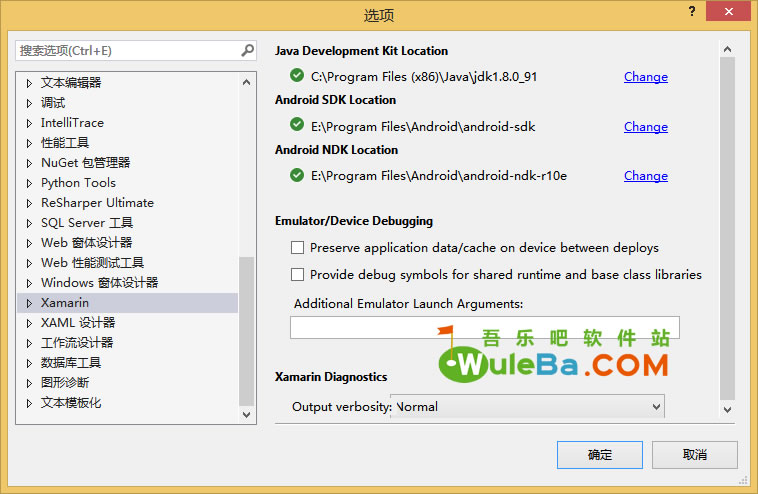Image resolution: width=758 pixels, height=494 pixels.
Task: Click the search magnifier icon
Action: 248,50
